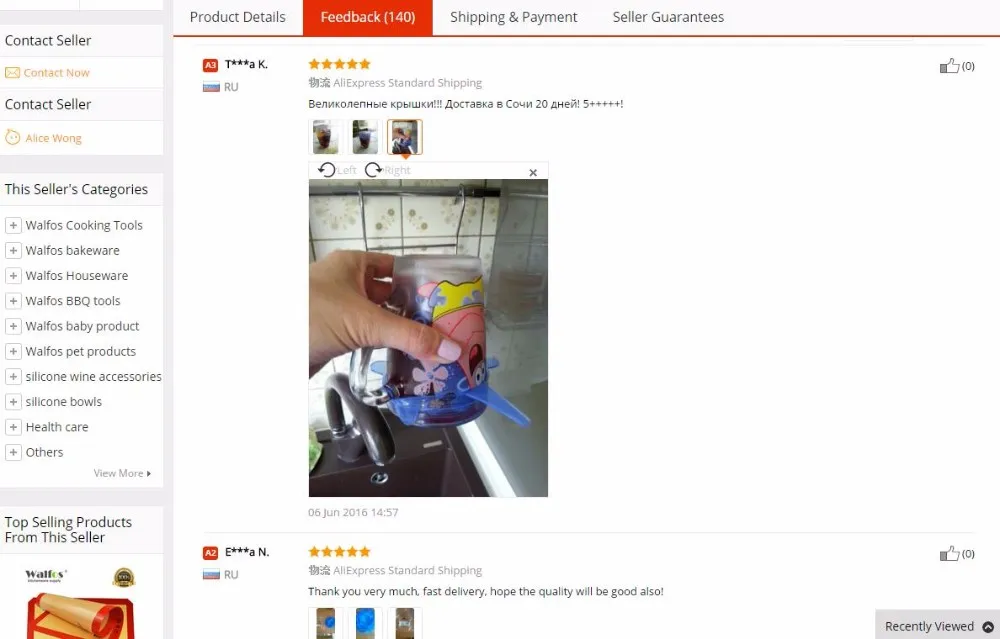Close the enlarged review photo

point(533,172)
